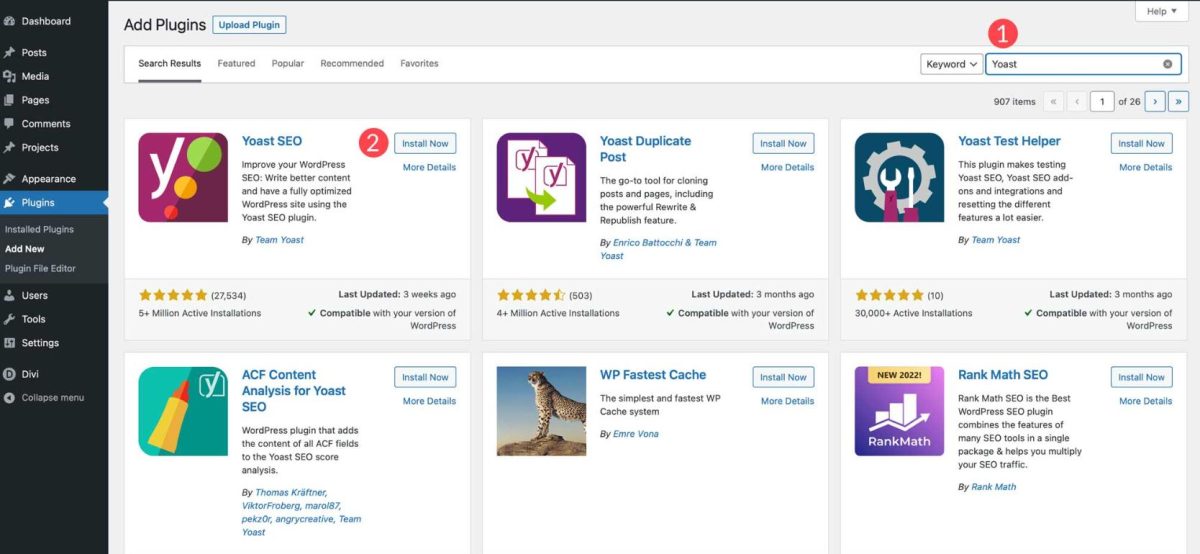Click the Yoast SEO plugin logo
Image resolution: width=1200 pixels, height=554 pixels.
tap(183, 177)
